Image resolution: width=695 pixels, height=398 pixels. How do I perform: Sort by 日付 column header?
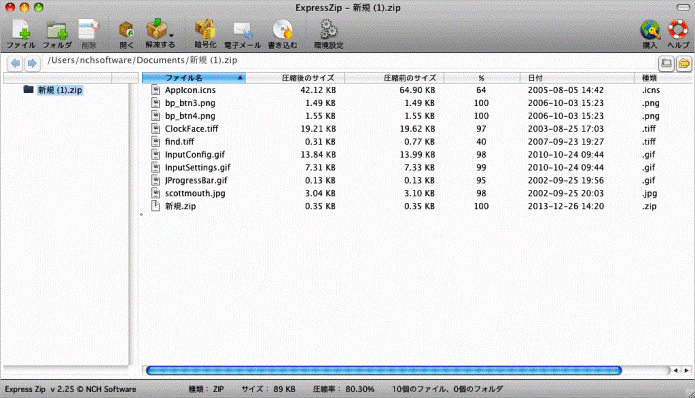[x=577, y=78]
